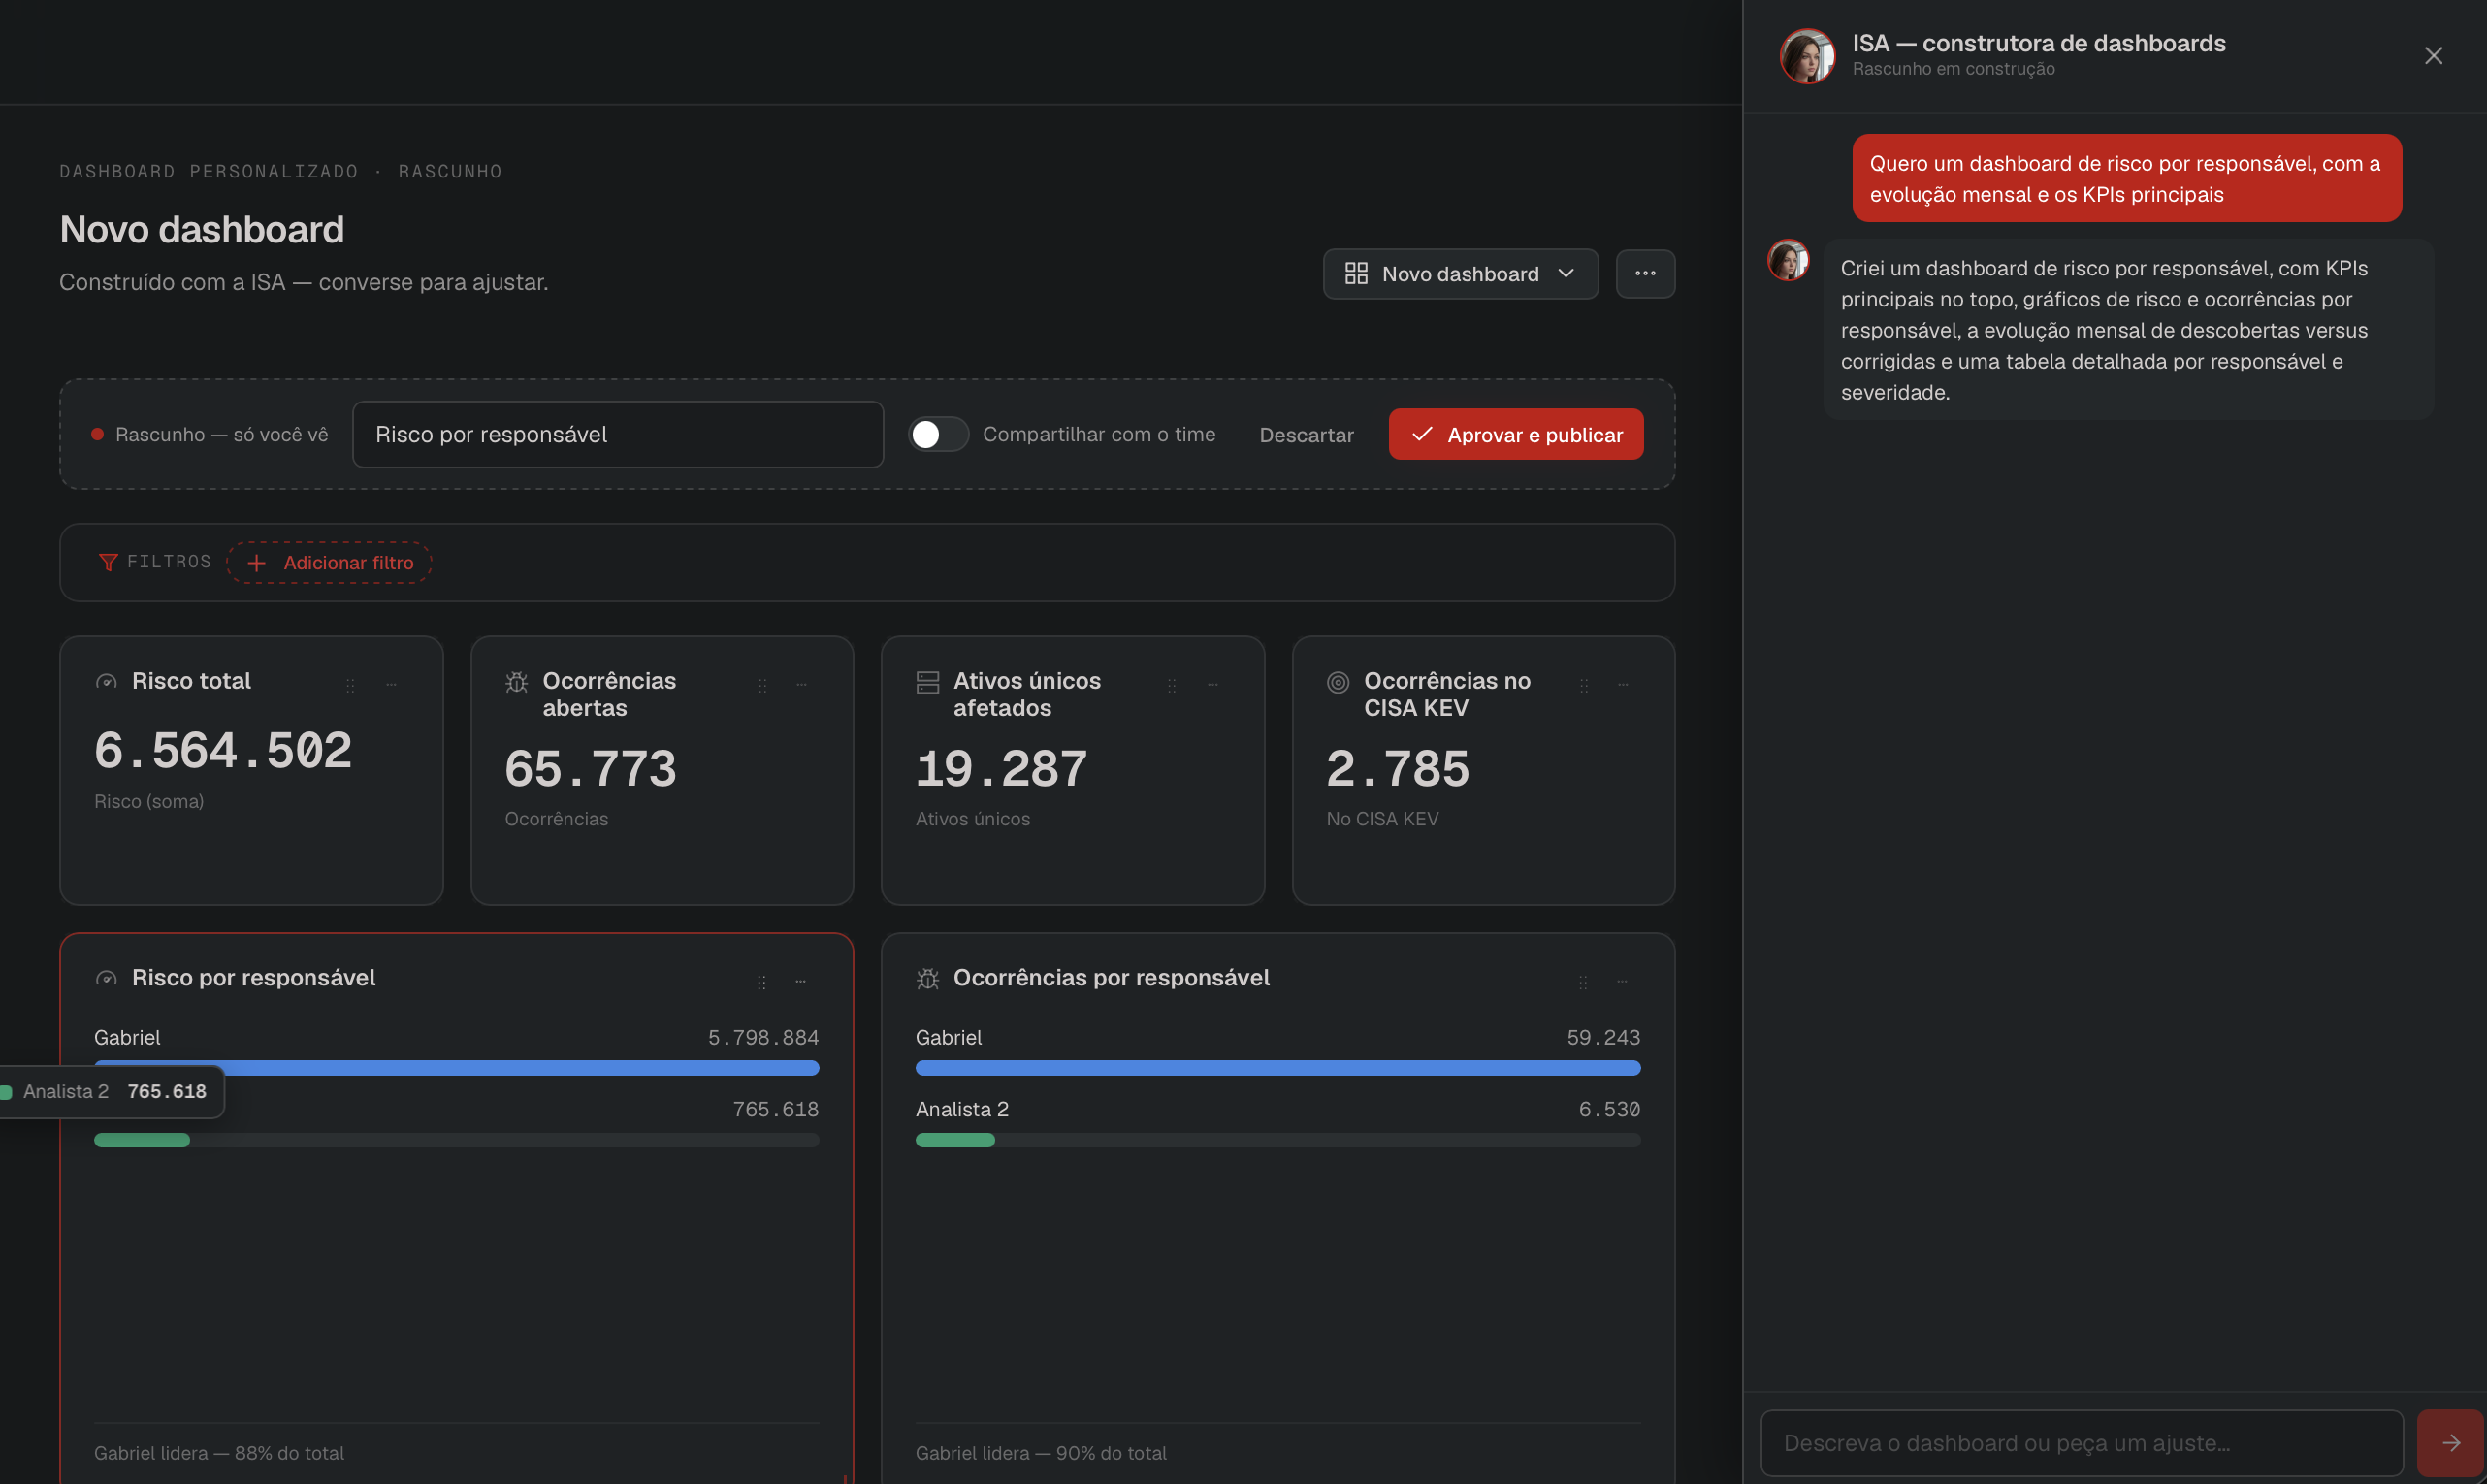Image resolution: width=2487 pixels, height=1484 pixels.
Task: Click 'Gabriel lidera — 90% do total' footnote
Action: pyautogui.click(x=1041, y=1453)
